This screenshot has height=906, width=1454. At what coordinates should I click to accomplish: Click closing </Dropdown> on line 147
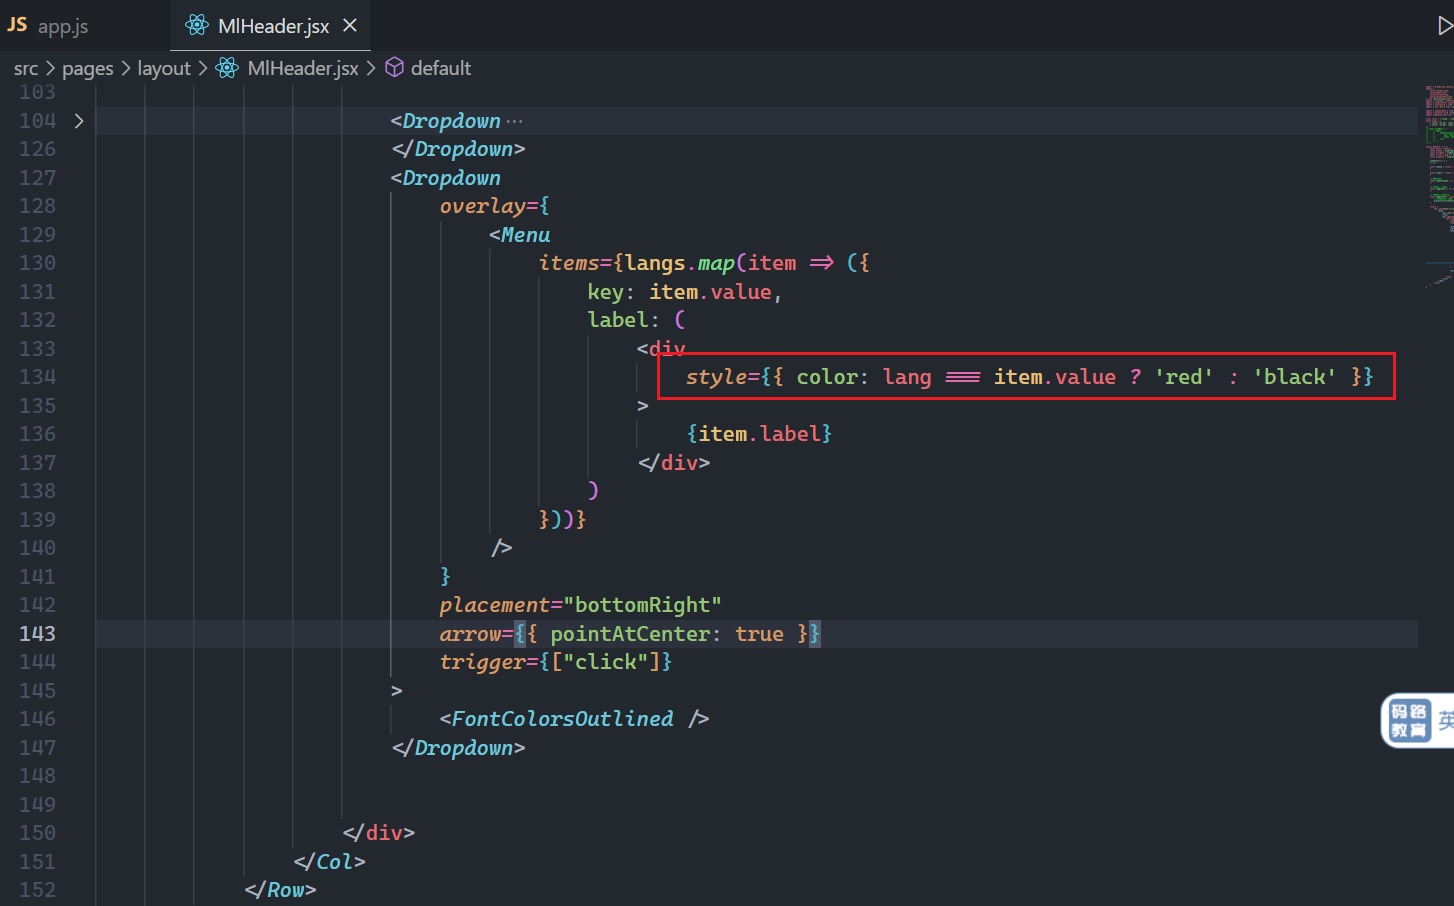click(x=458, y=748)
